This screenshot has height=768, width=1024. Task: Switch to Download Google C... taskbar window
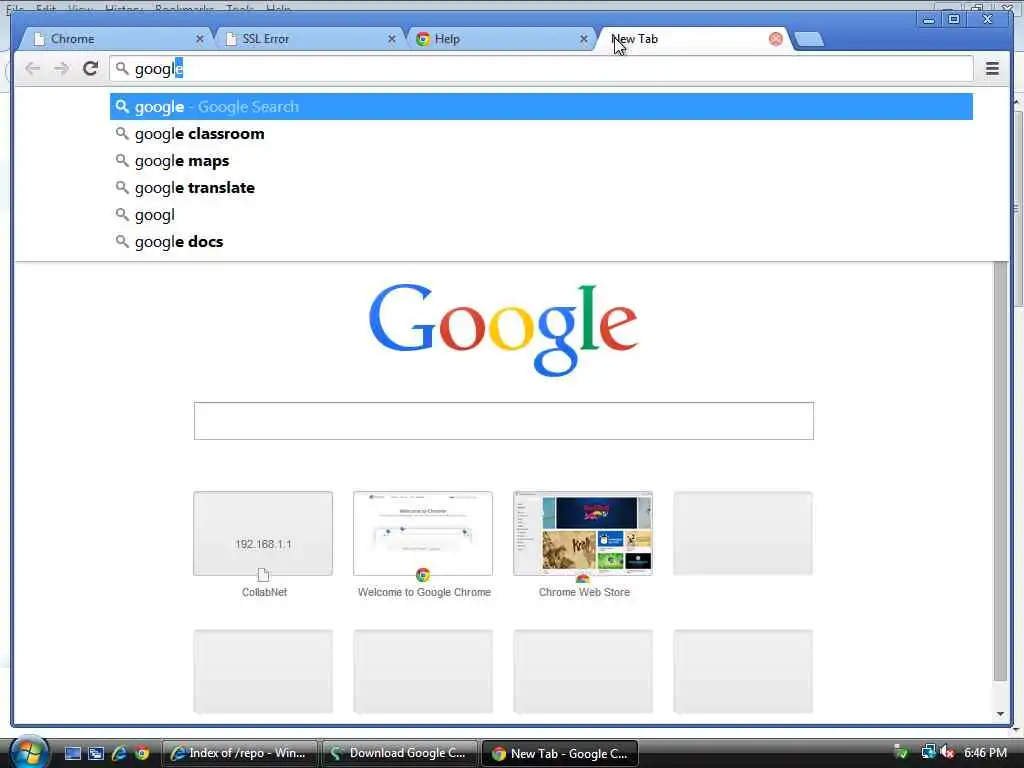pos(399,753)
